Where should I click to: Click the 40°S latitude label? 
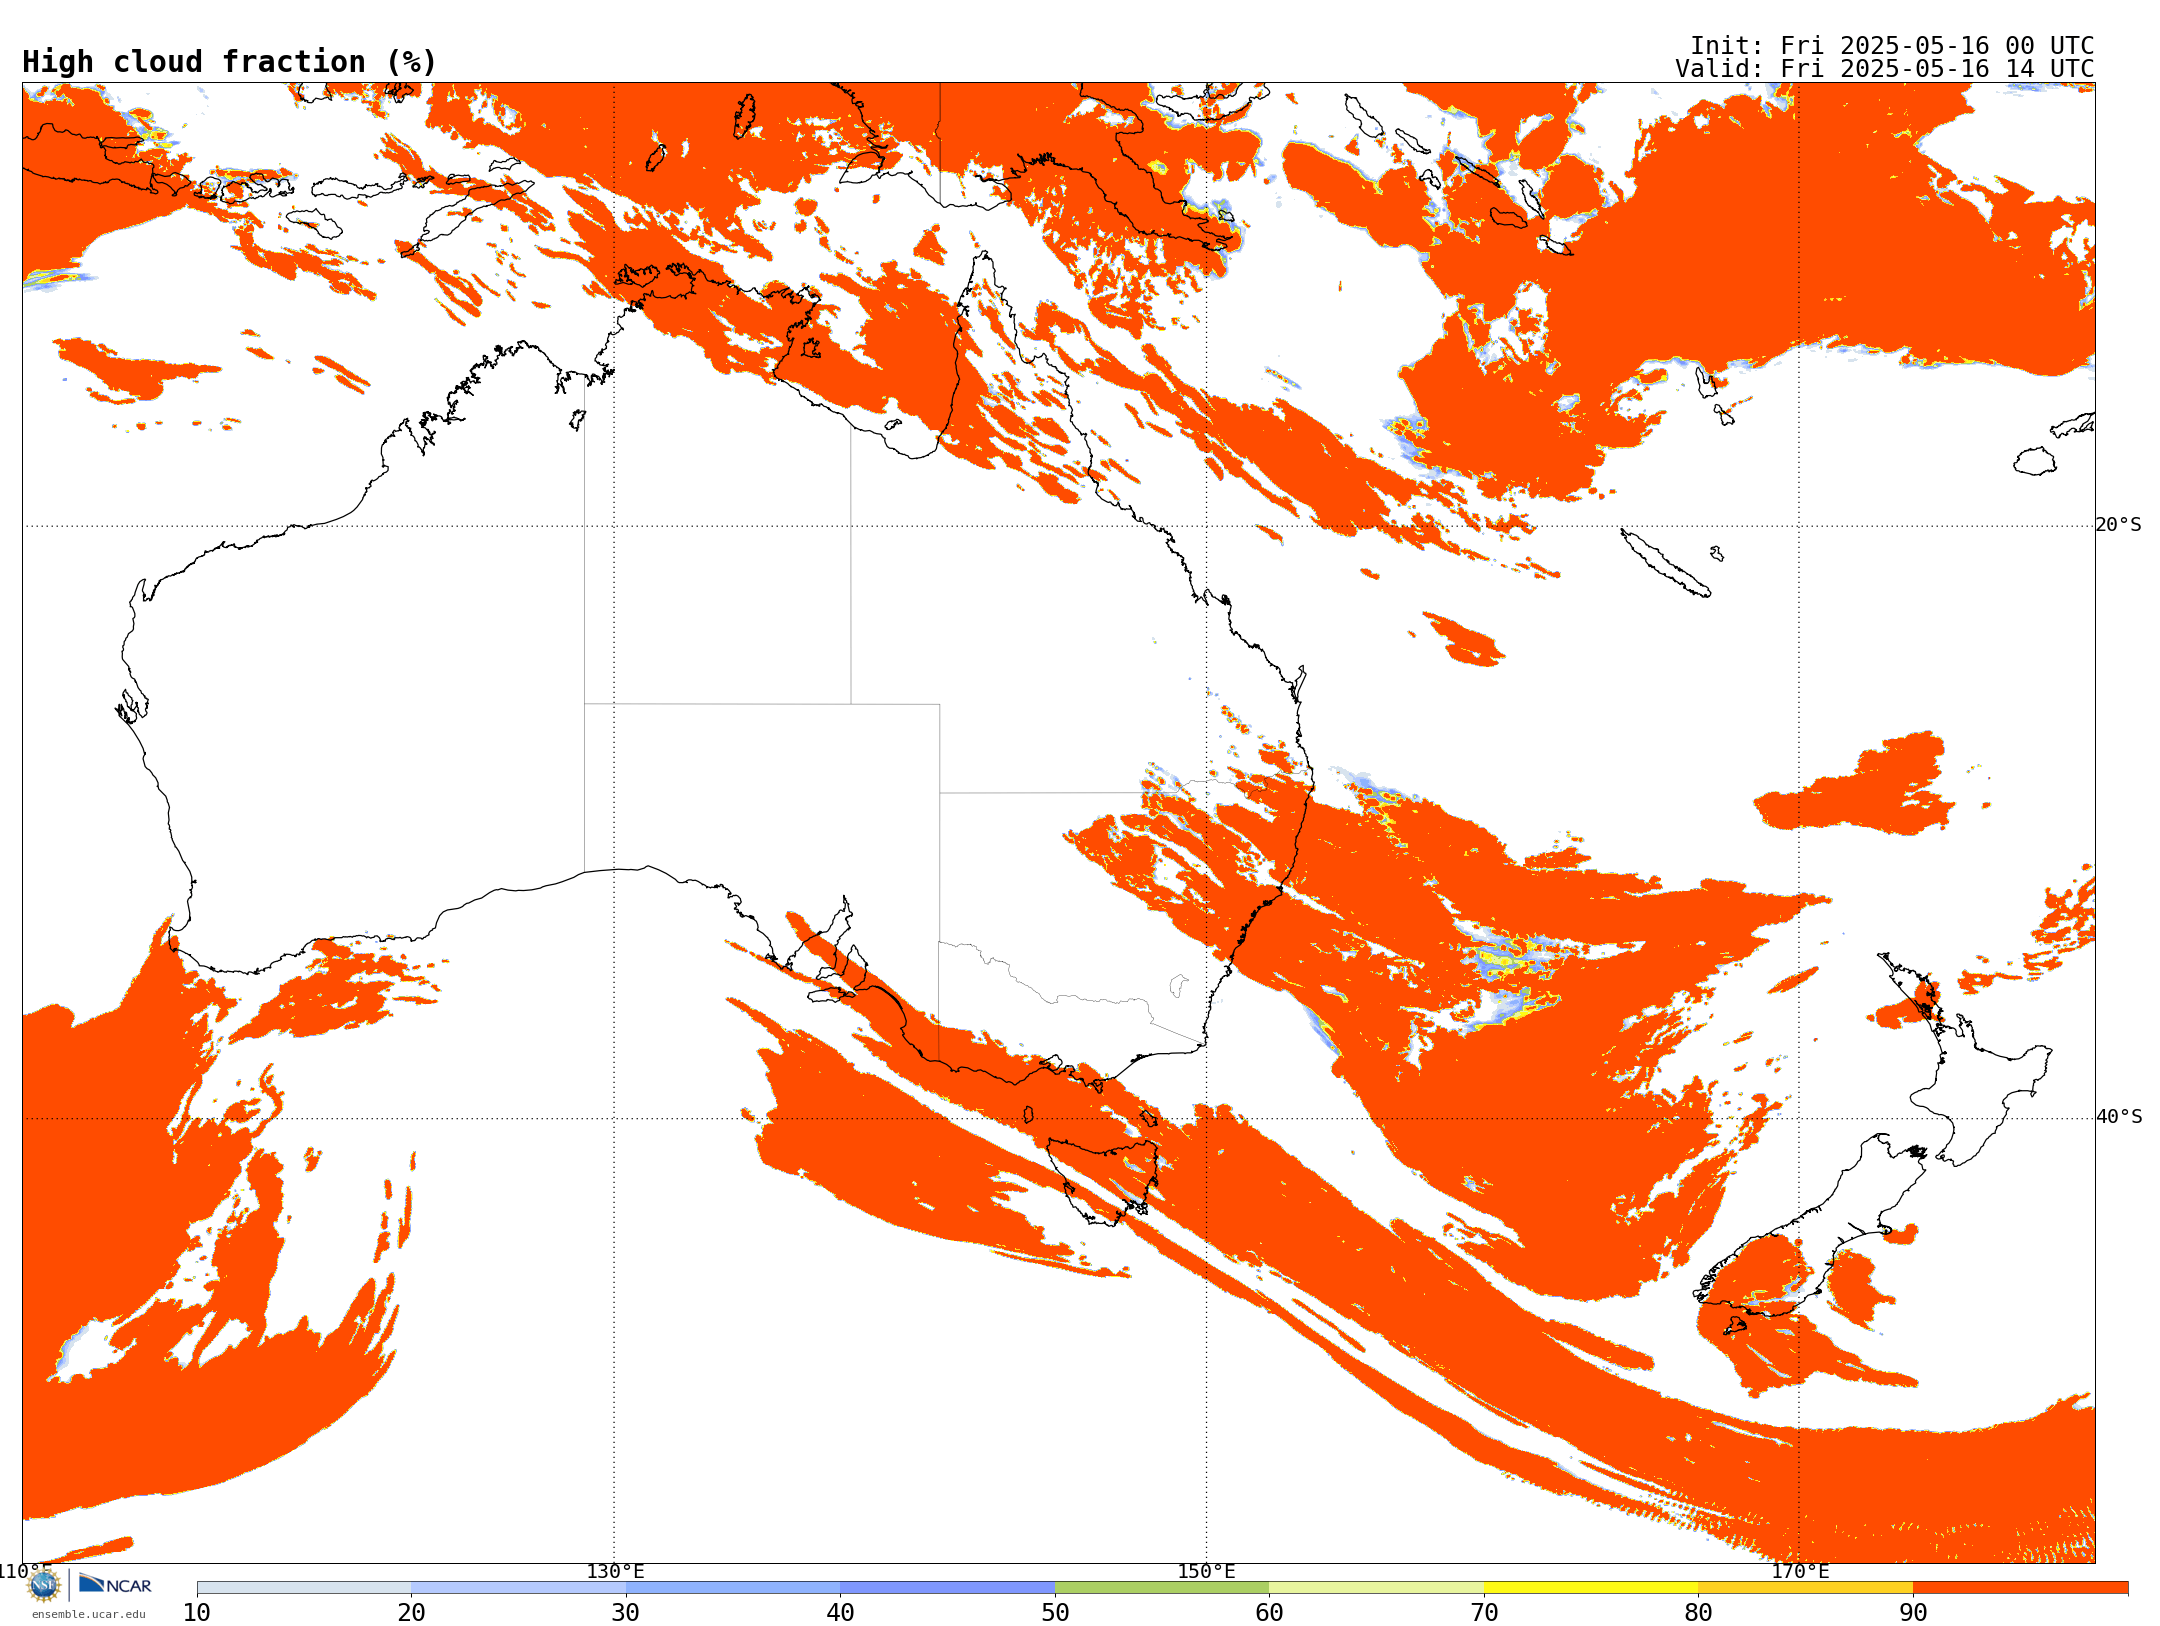click(x=2119, y=1117)
